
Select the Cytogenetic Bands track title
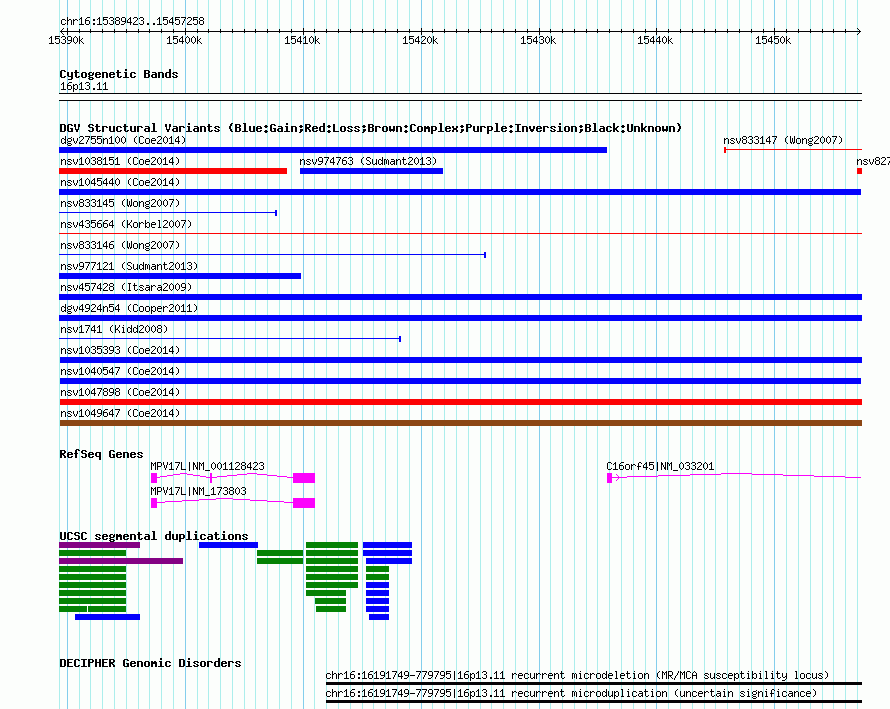pos(119,74)
